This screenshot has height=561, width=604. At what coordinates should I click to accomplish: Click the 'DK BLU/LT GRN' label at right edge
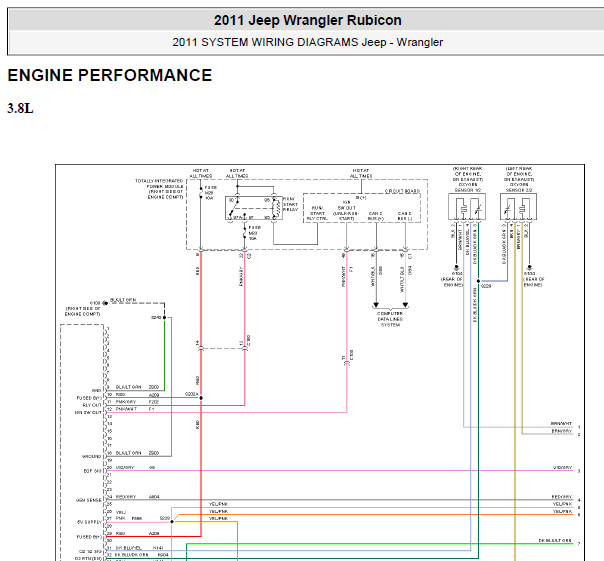click(555, 541)
